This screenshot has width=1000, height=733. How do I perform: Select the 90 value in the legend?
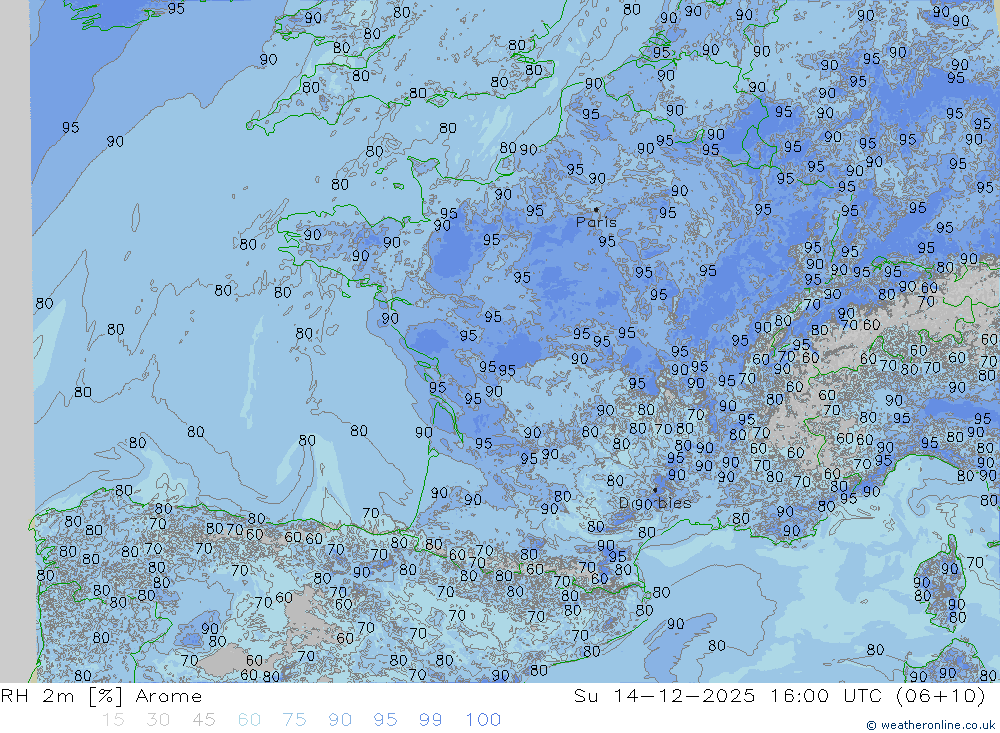340,720
